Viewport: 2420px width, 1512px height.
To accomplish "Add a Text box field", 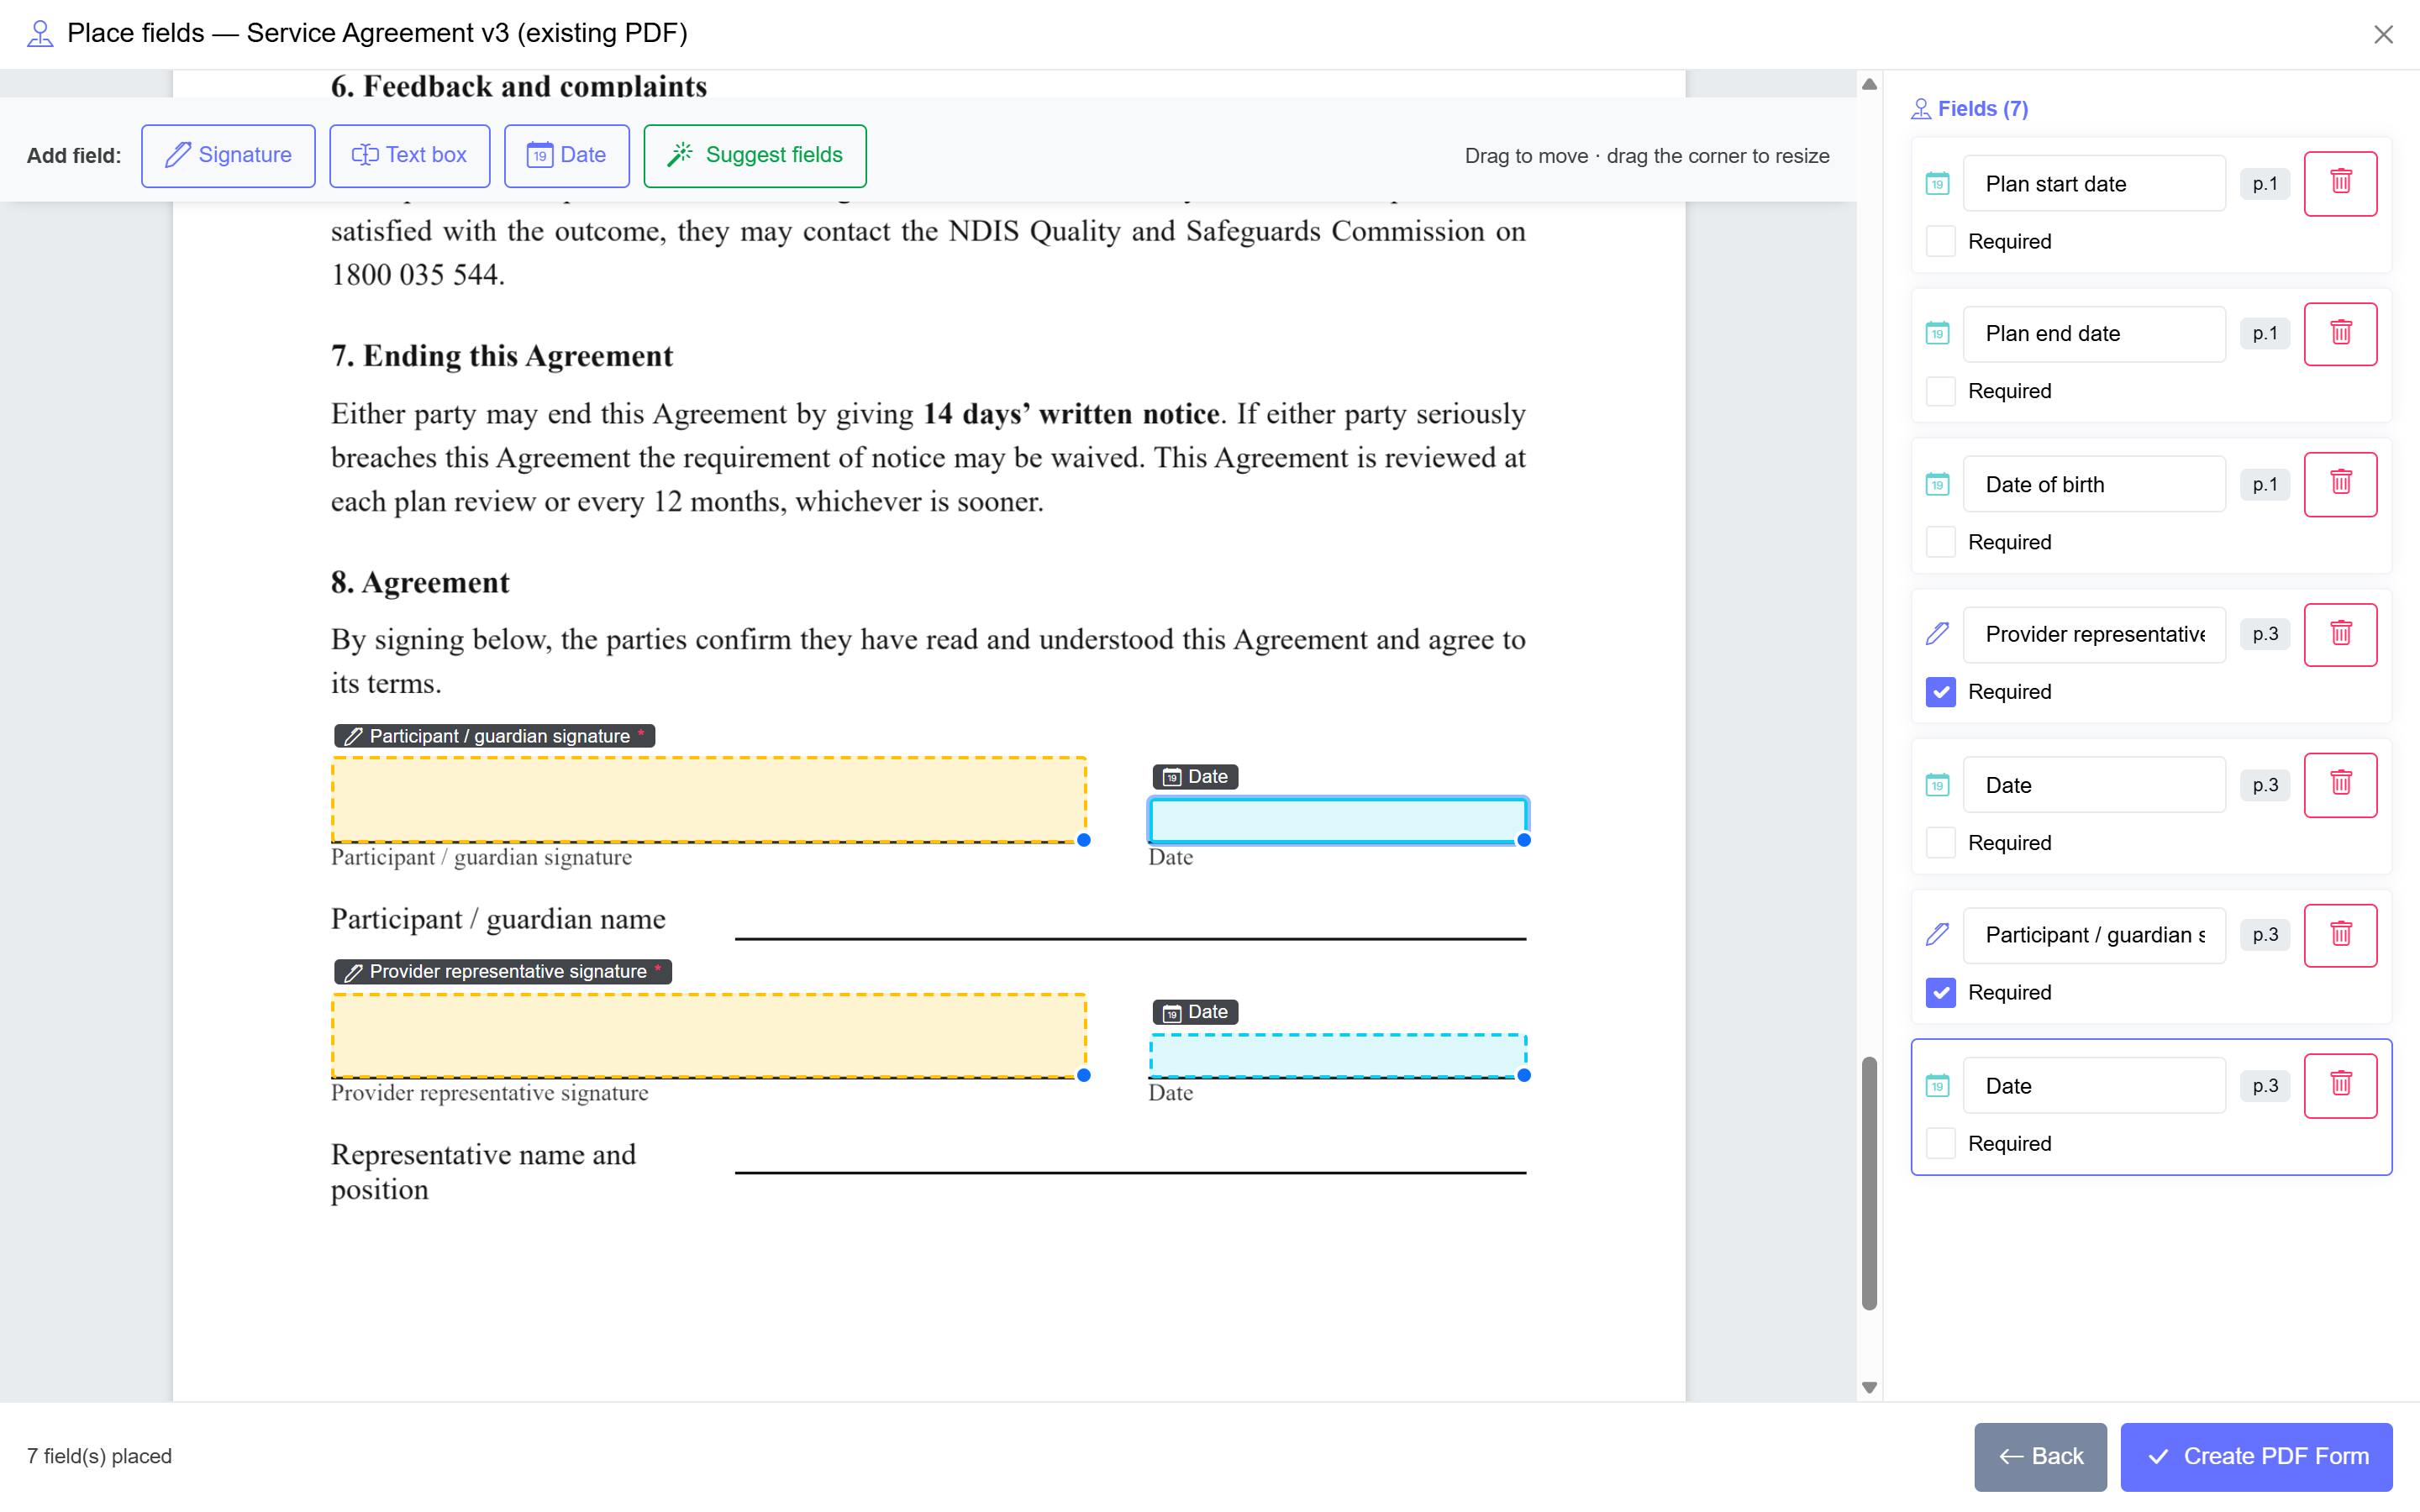I will pyautogui.click(x=409, y=155).
